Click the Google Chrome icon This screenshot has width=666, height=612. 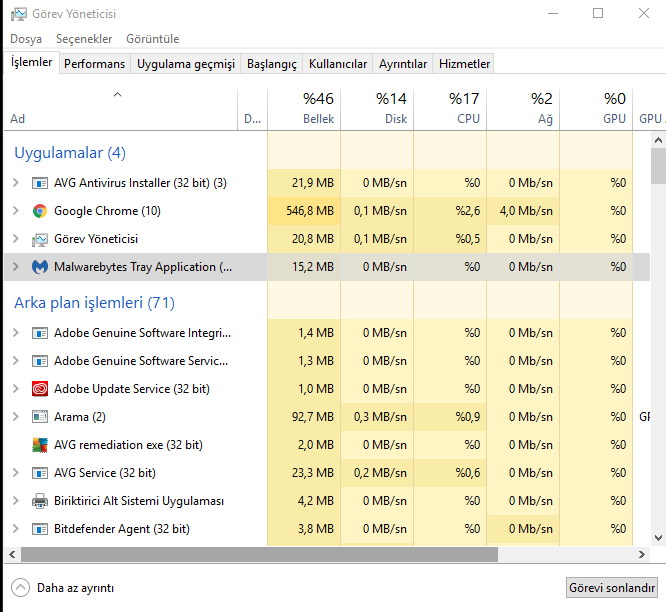click(x=40, y=211)
